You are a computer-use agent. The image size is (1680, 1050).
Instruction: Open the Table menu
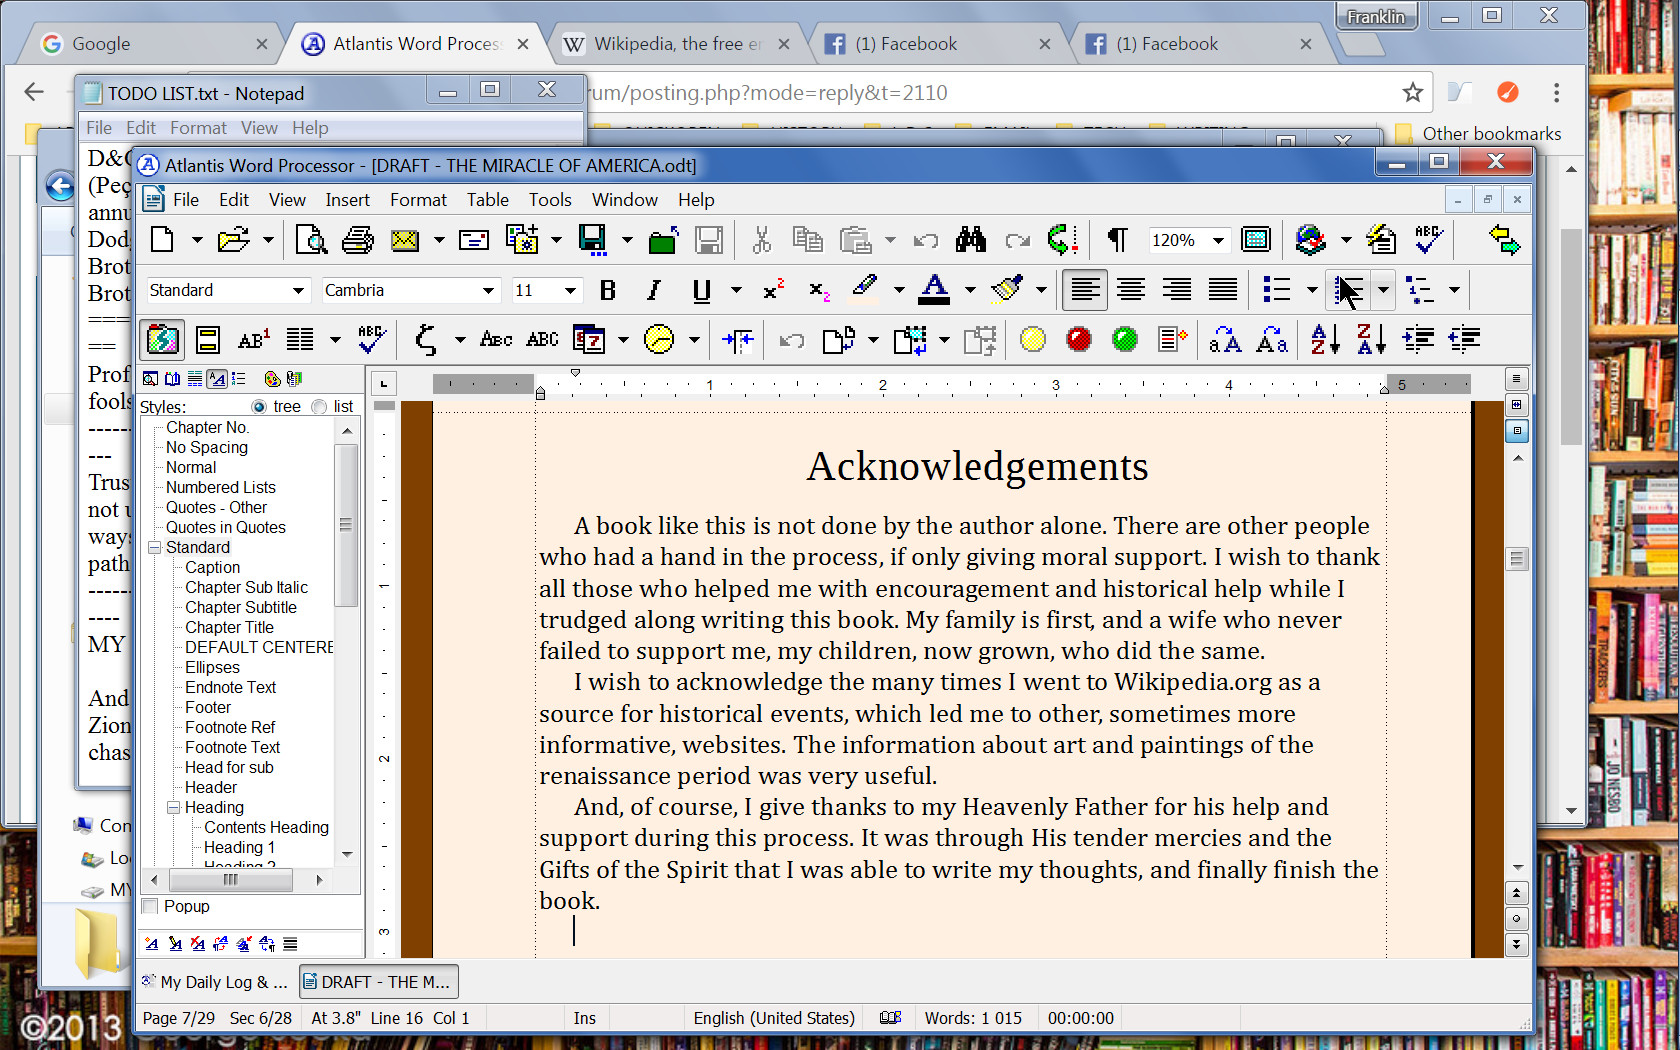pos(487,199)
